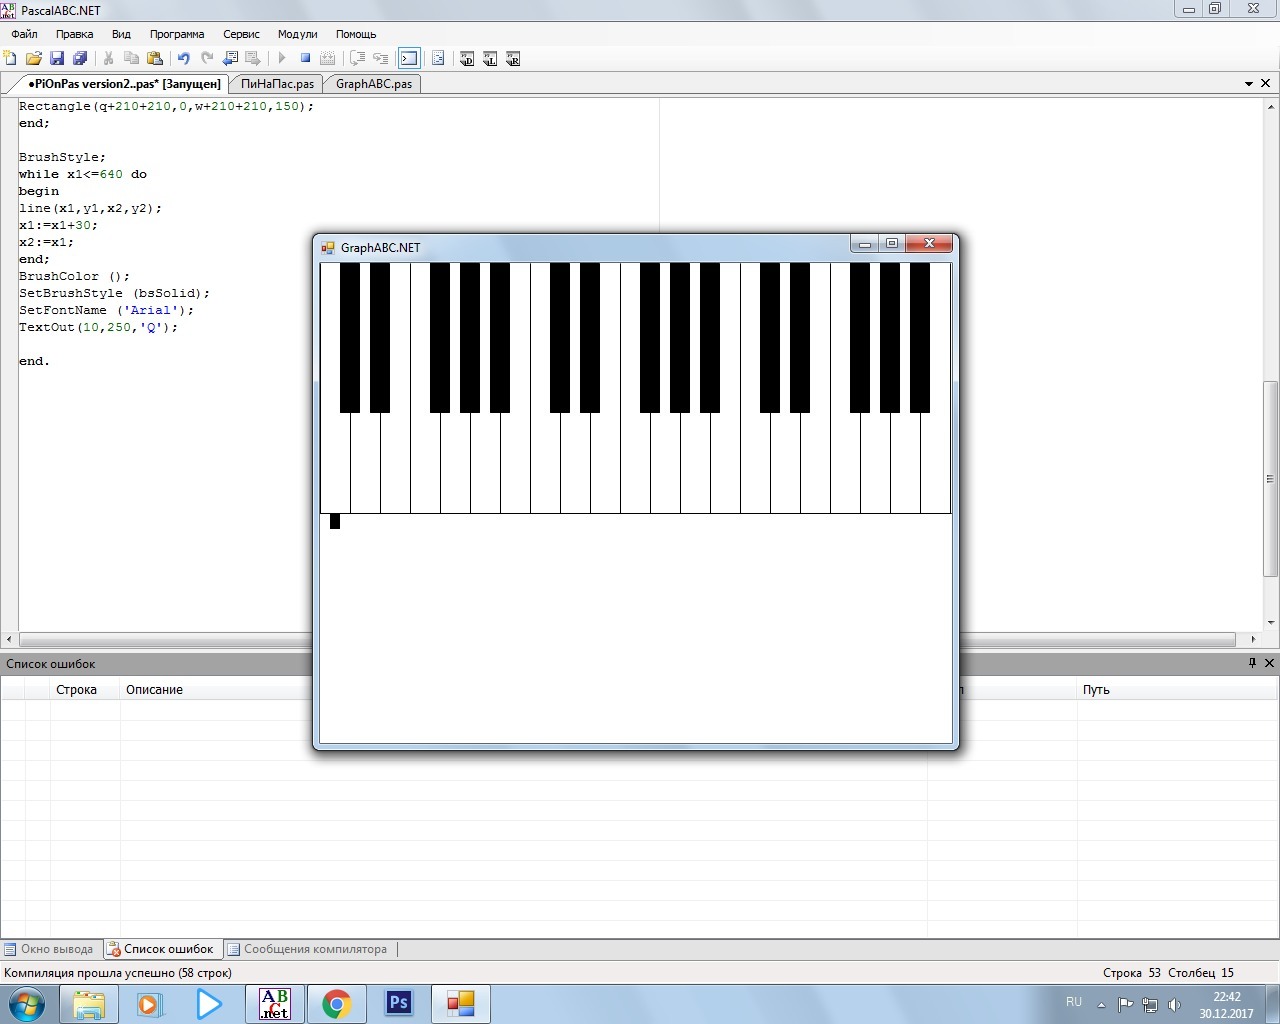This screenshot has width=1280, height=1024.
Task: Click the New file icon in toolbar
Action: [10, 59]
